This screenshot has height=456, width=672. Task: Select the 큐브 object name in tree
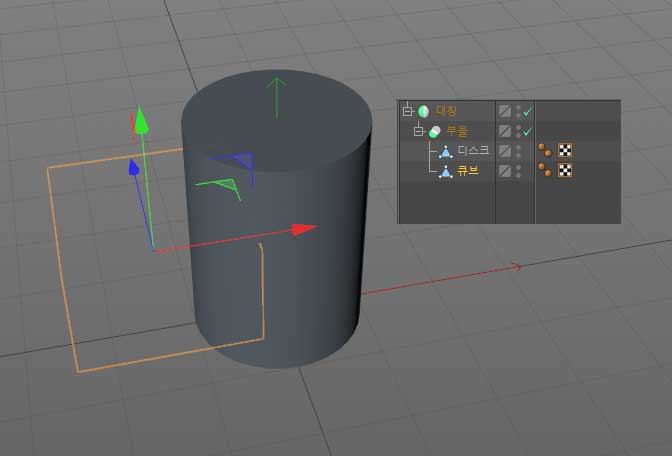(468, 171)
